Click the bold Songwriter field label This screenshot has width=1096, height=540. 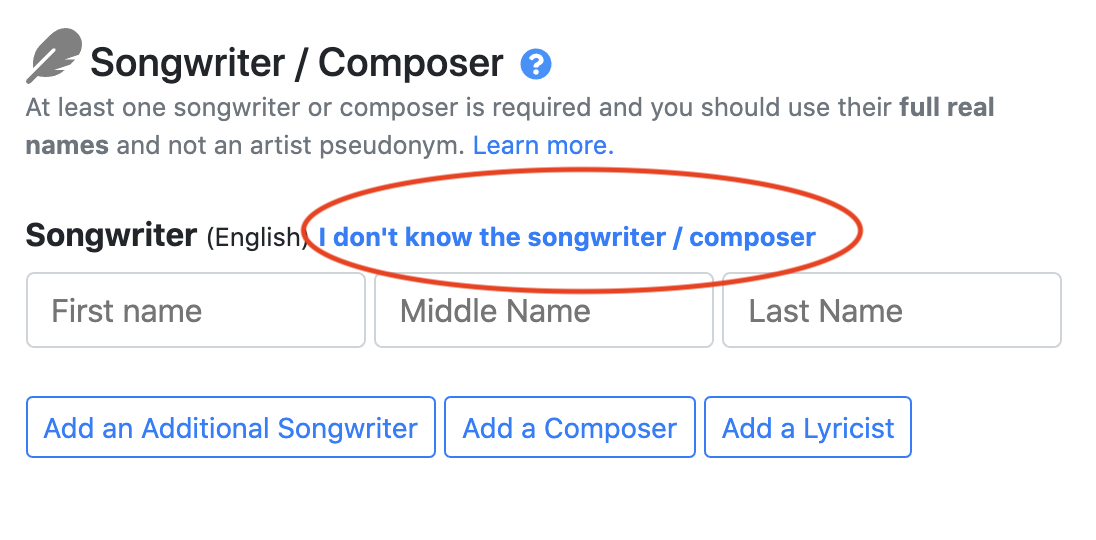point(111,236)
